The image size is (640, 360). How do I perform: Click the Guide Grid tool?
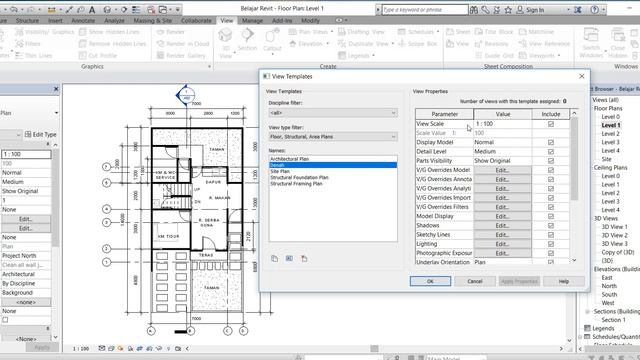point(494,56)
